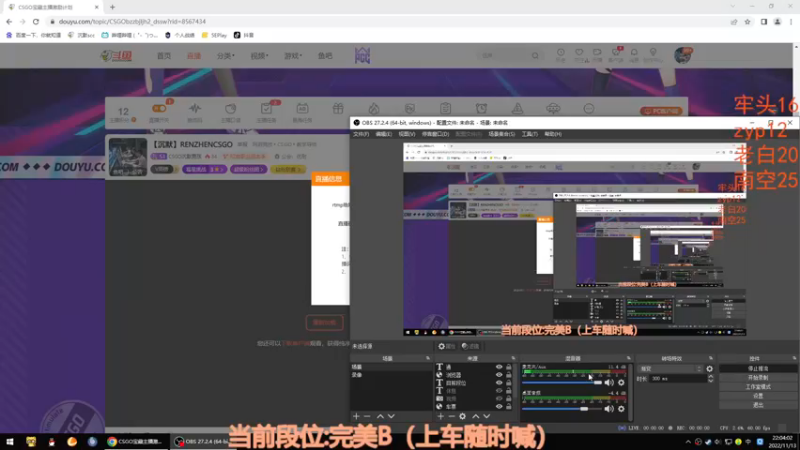The width and height of the screenshot is (800, 450).
Task: Remove scene with minus in Scenes panel
Action: click(x=367, y=416)
